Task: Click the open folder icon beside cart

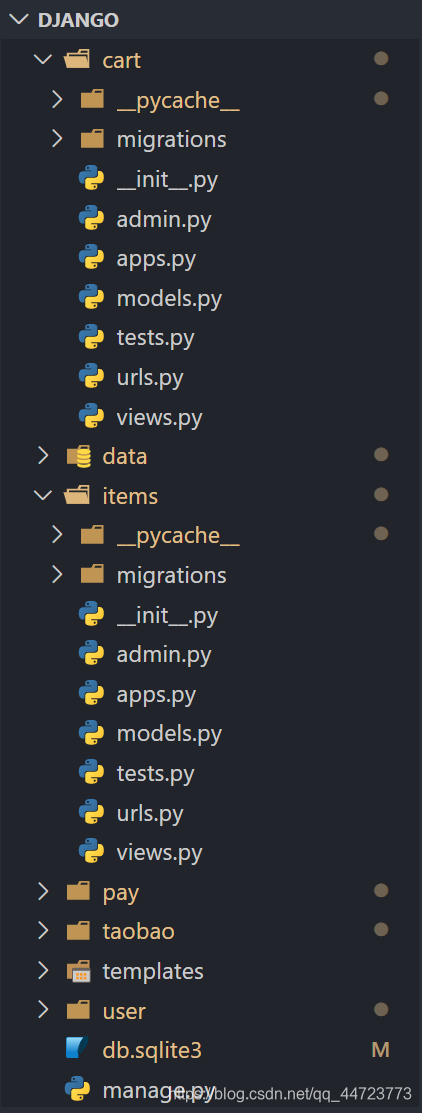Action: (x=77, y=60)
